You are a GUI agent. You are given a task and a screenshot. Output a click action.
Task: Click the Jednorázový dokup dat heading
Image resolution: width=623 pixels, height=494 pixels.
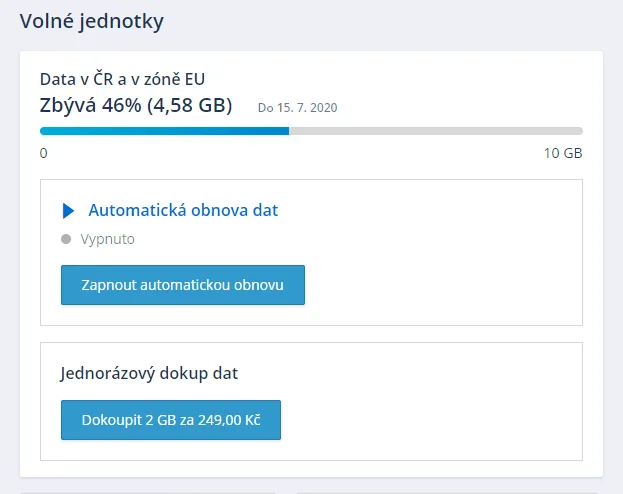tap(149, 373)
